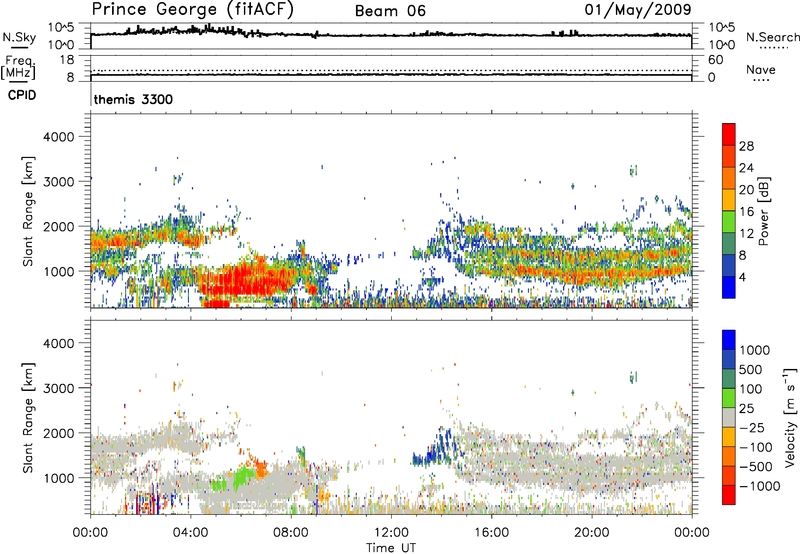Screen dimensions: 800x554
Task: Click the 'Velocity [m s-1]' colorbar title
Action: click(x=790, y=417)
